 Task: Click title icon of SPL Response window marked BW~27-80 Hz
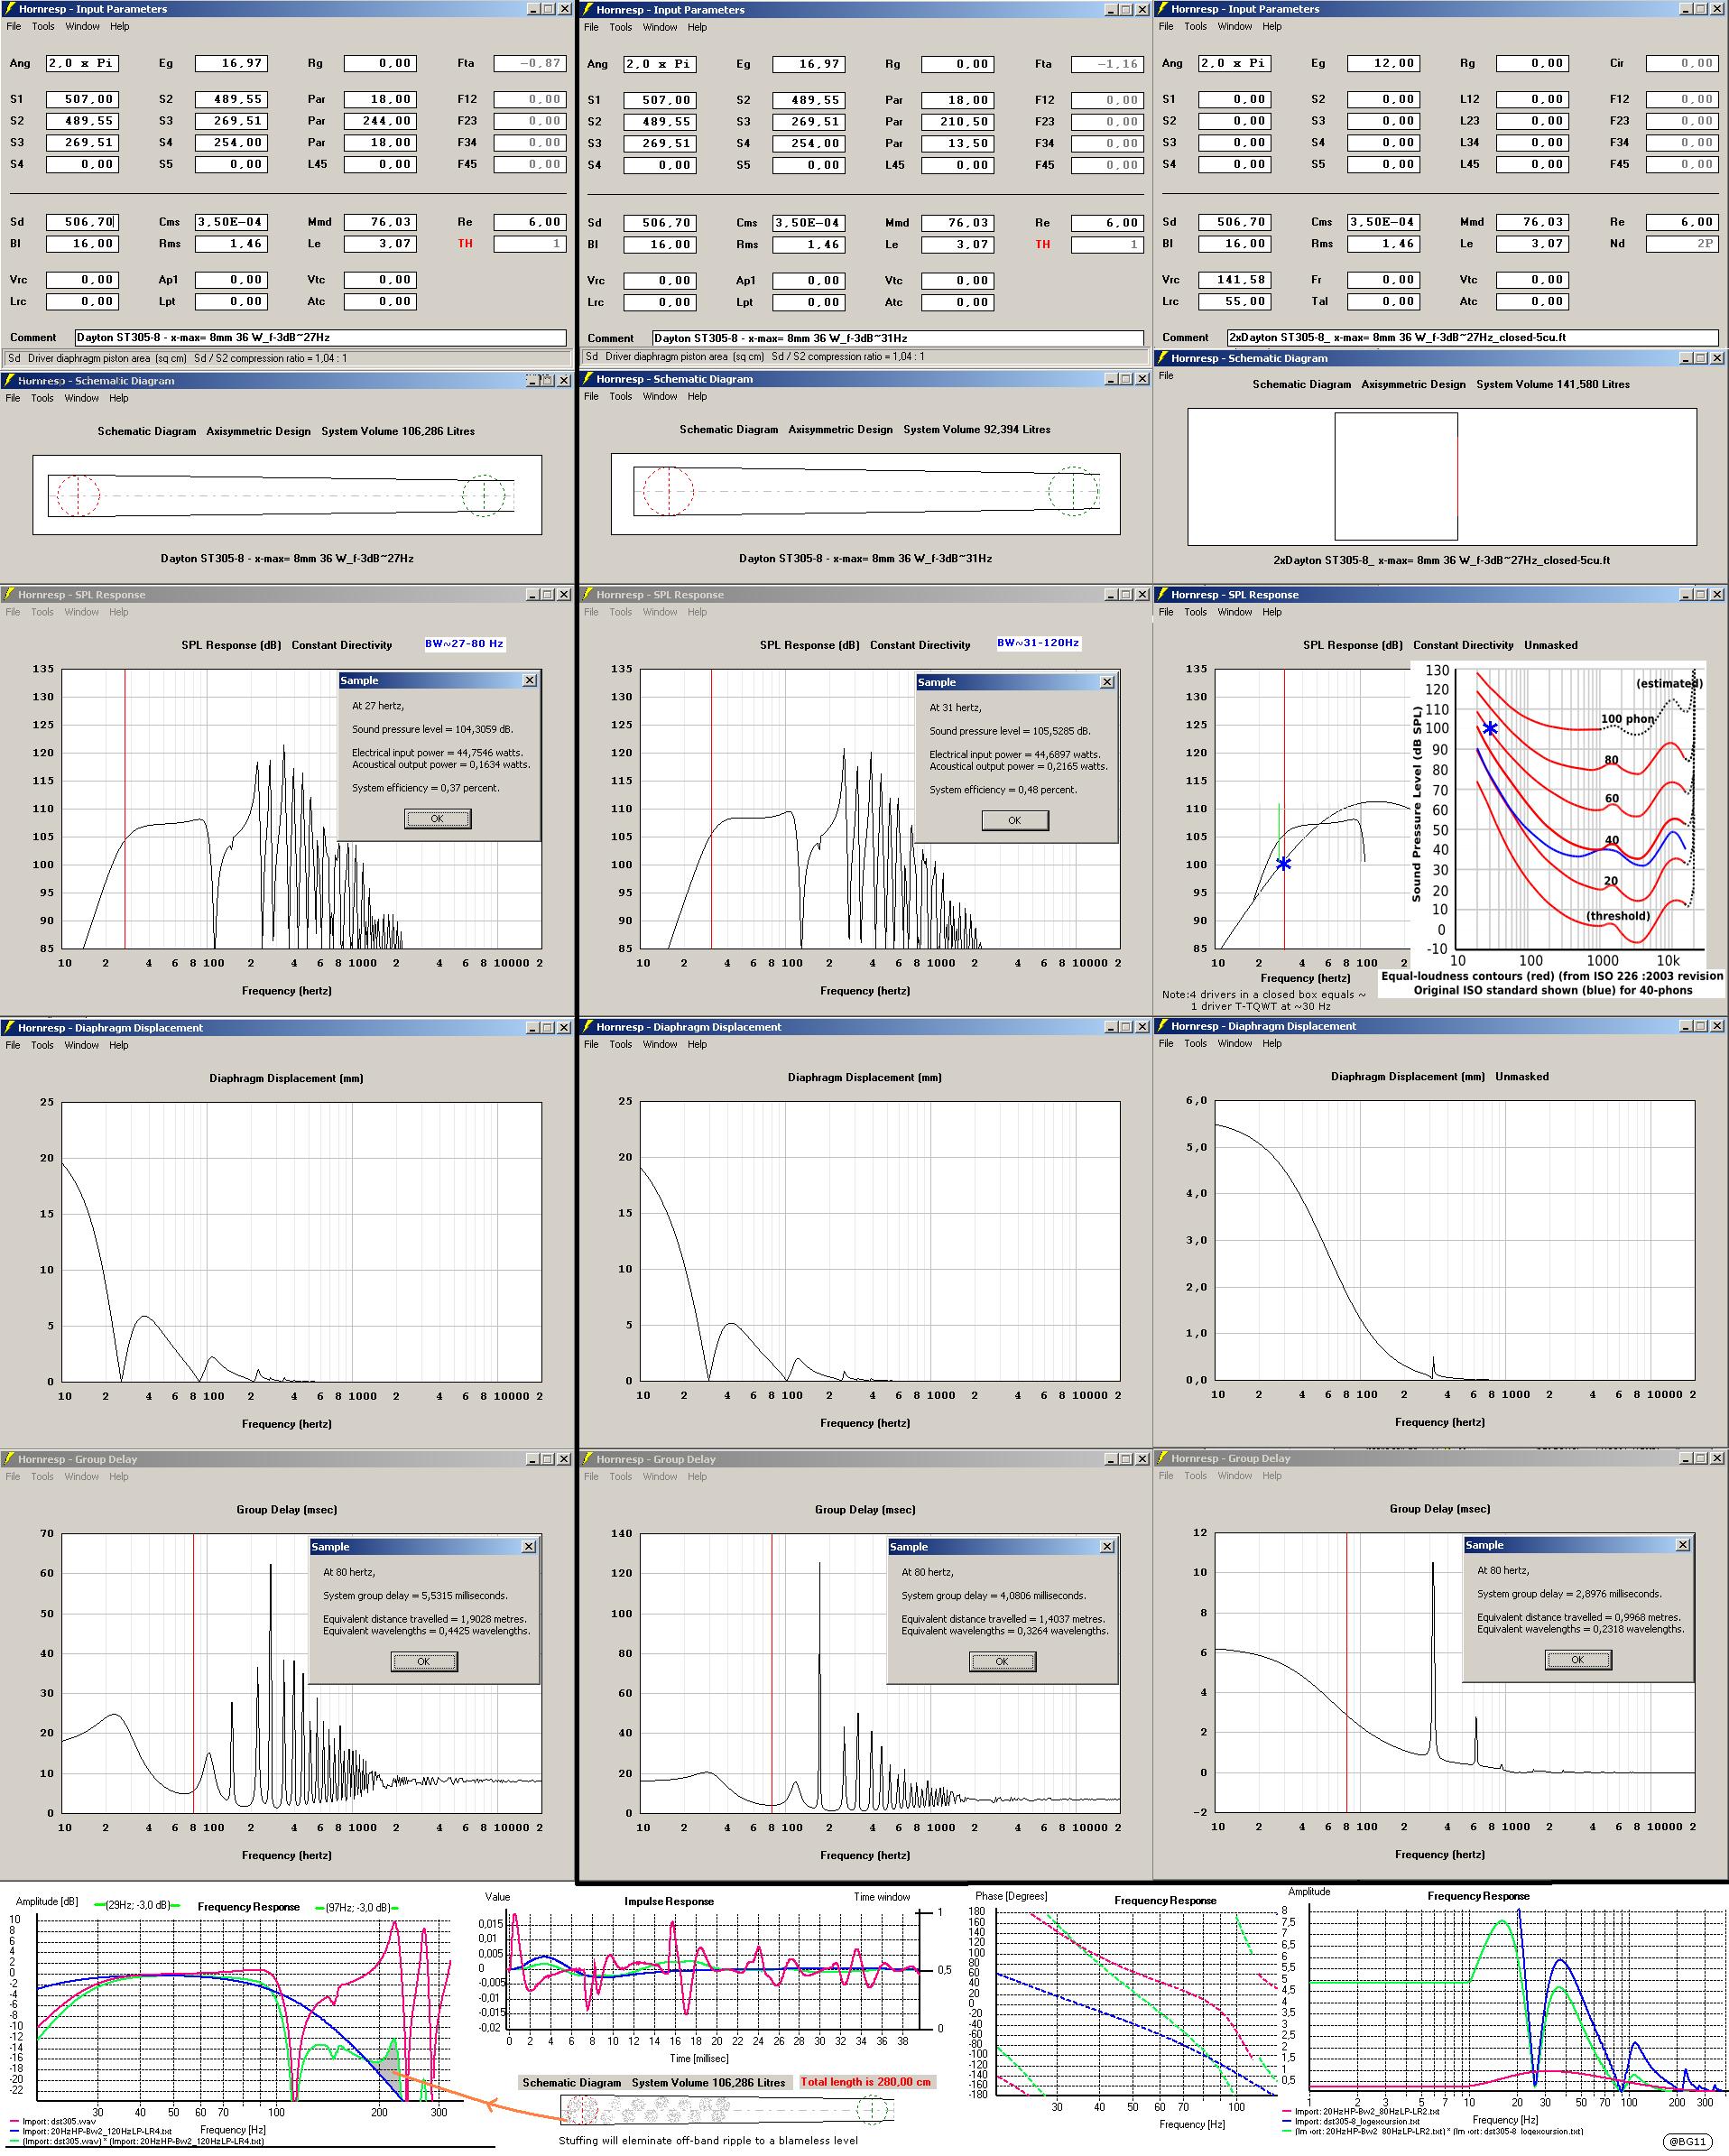tap(9, 595)
